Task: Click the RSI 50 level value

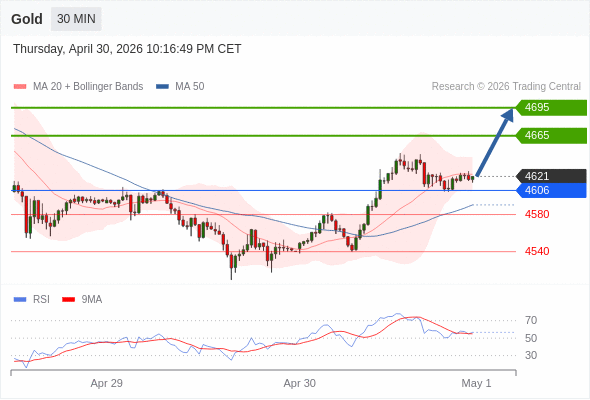Action: (x=531, y=338)
